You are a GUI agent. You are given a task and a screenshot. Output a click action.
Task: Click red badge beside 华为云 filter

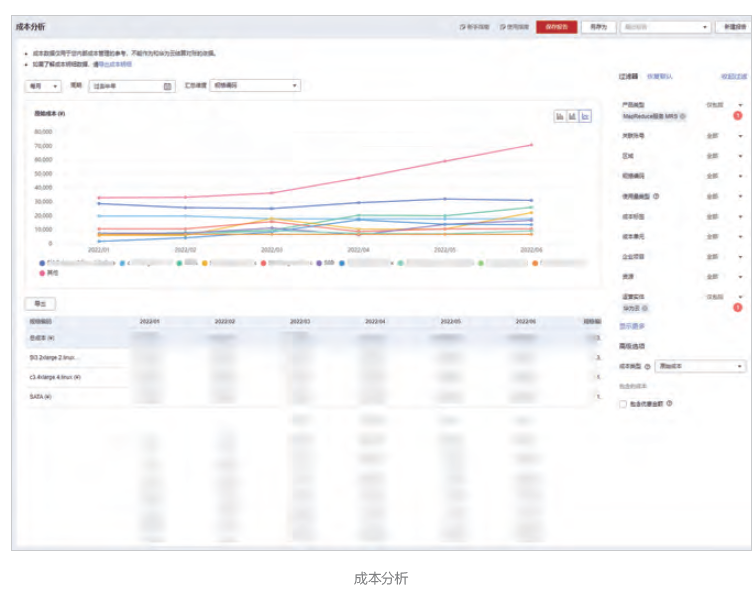tap(737, 308)
